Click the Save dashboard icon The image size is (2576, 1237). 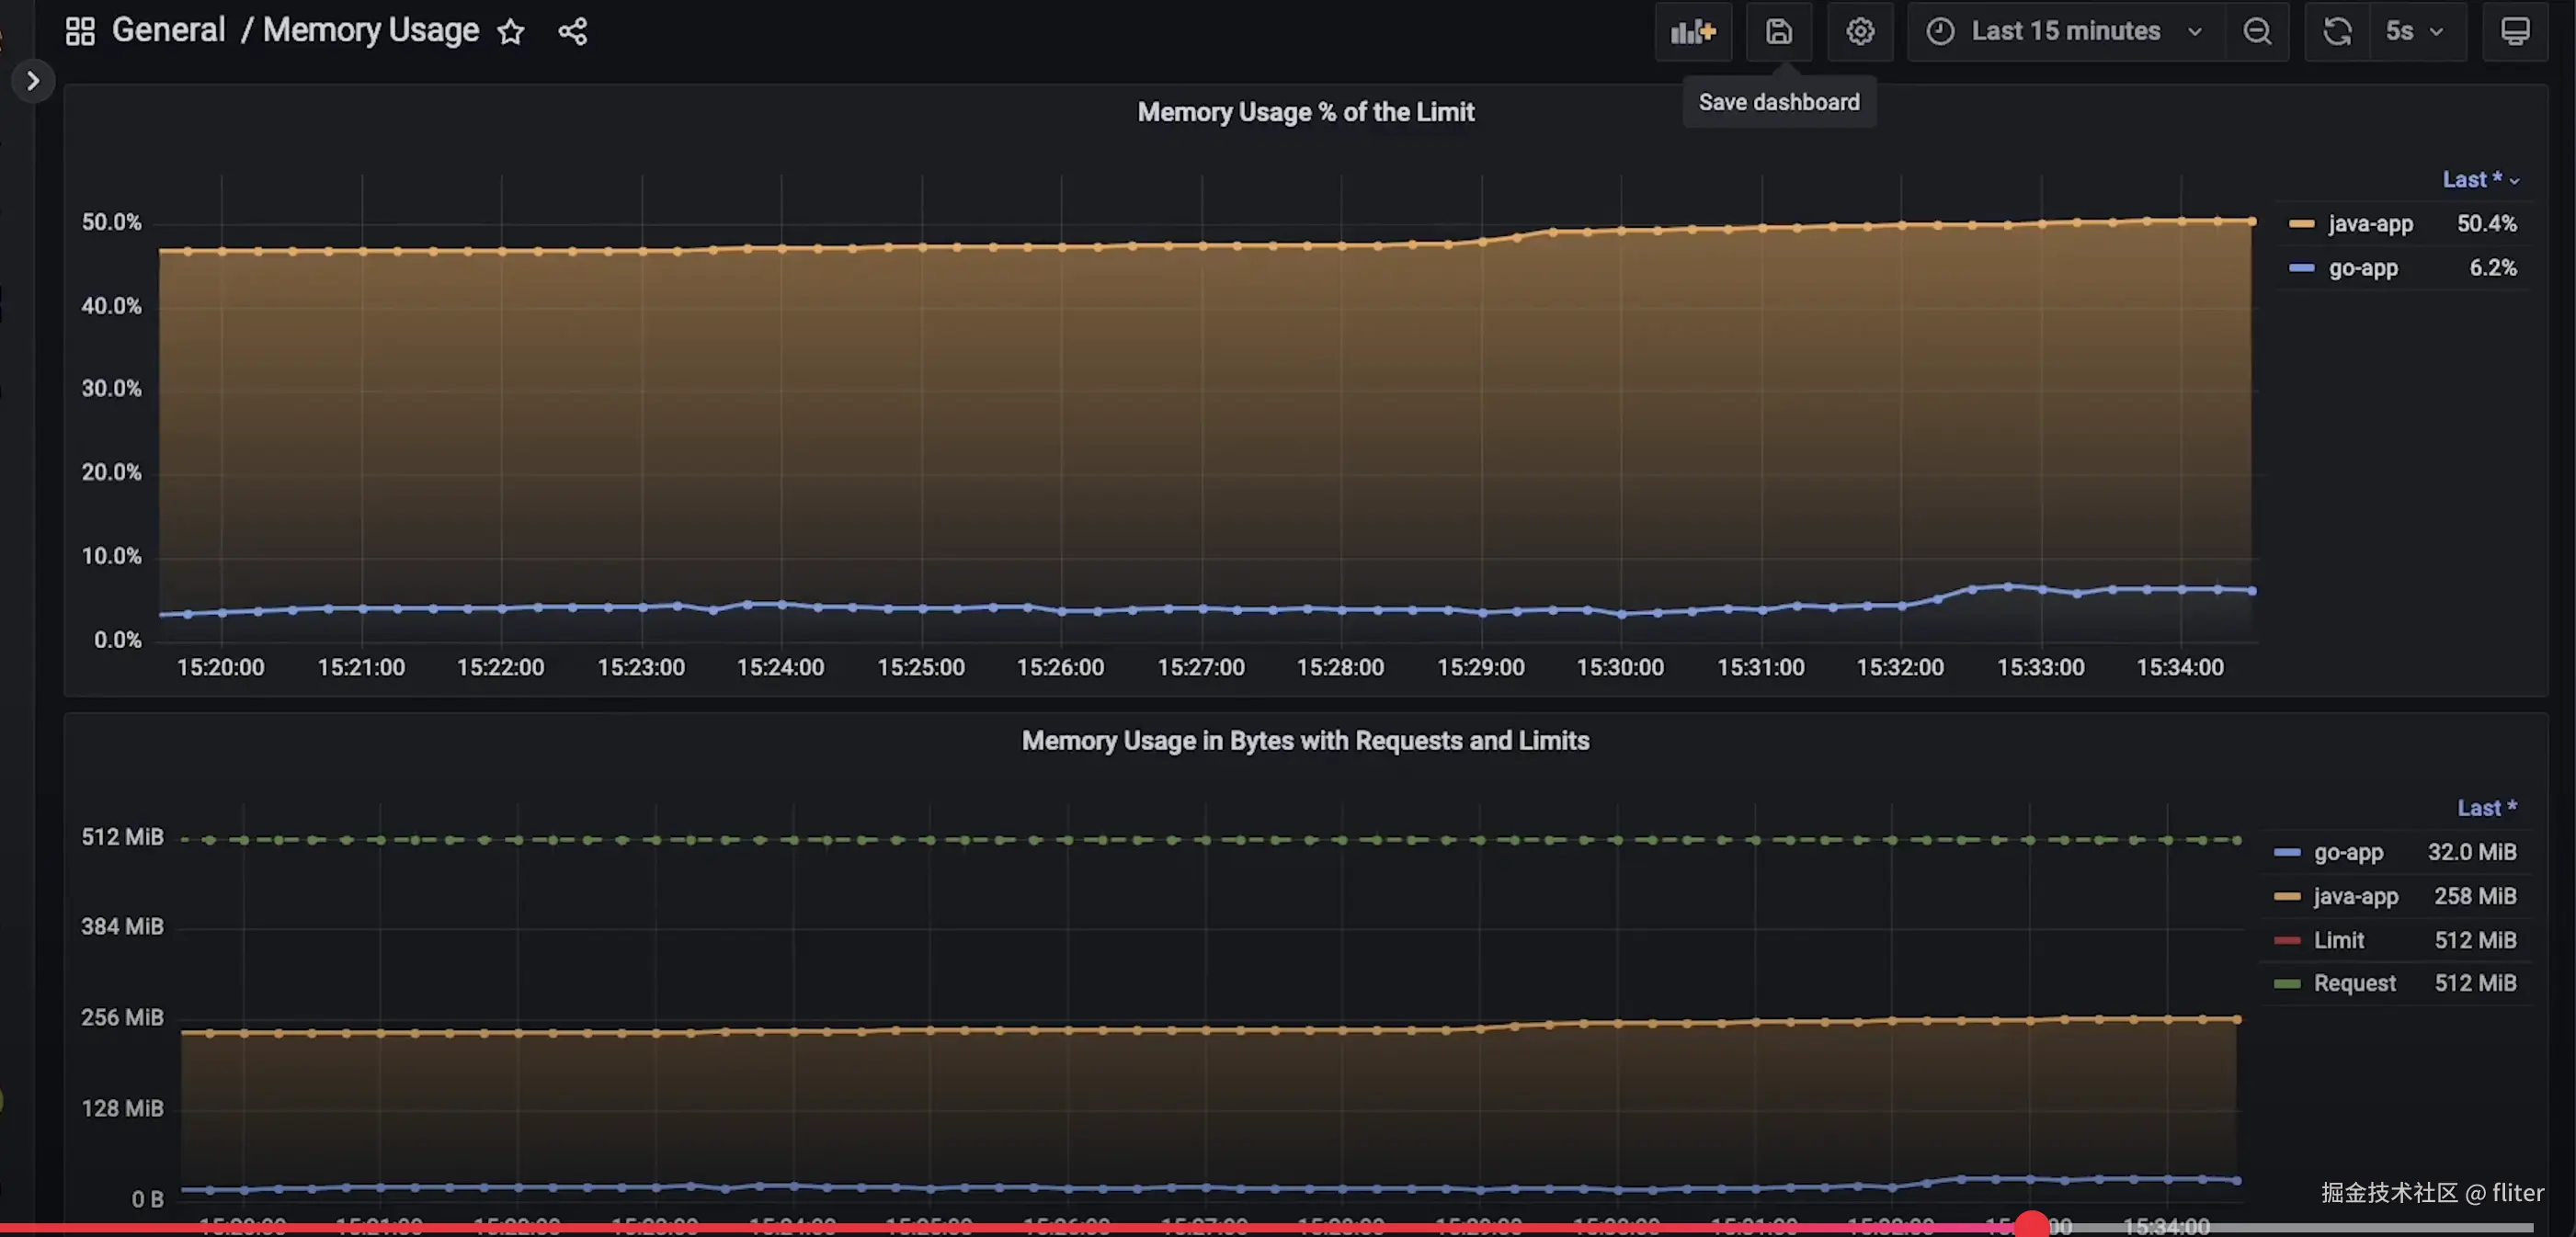click(1778, 32)
